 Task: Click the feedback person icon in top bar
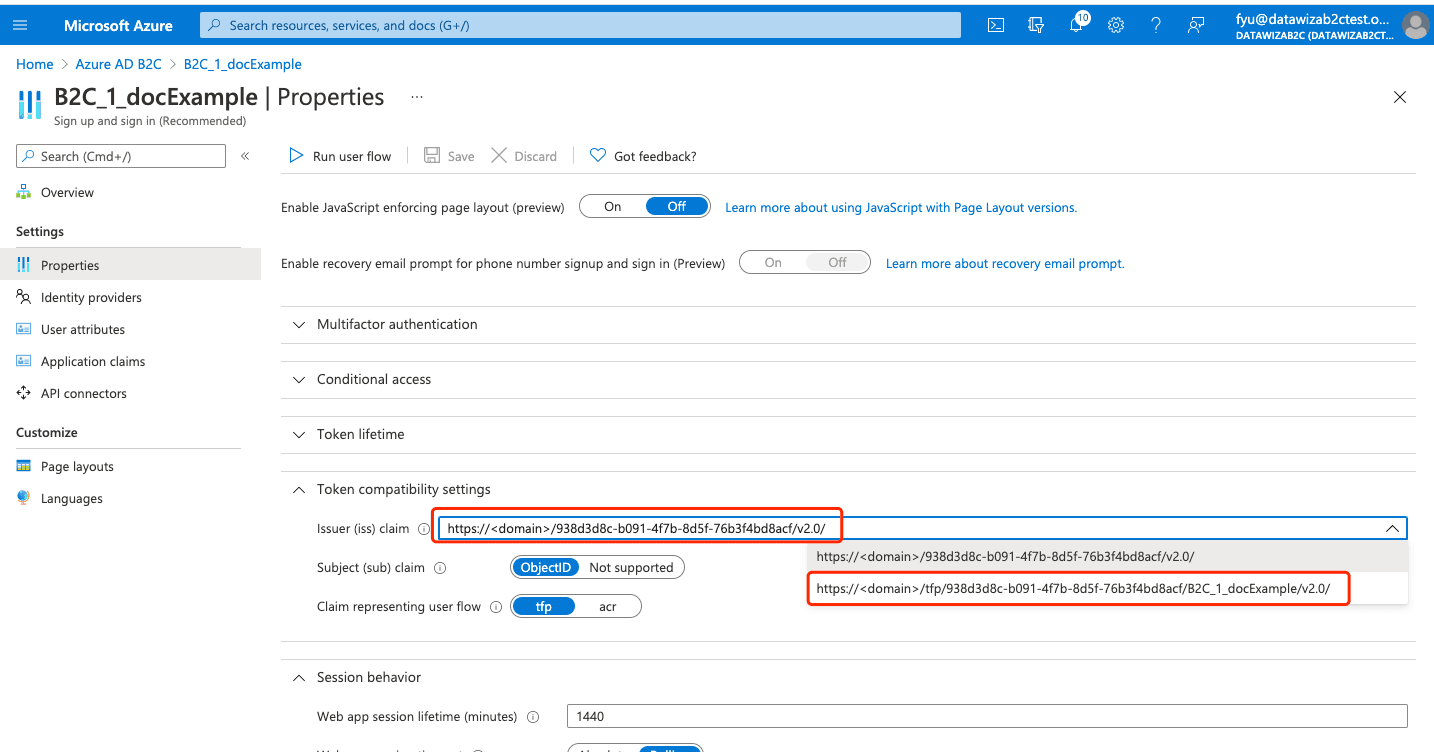[1196, 25]
